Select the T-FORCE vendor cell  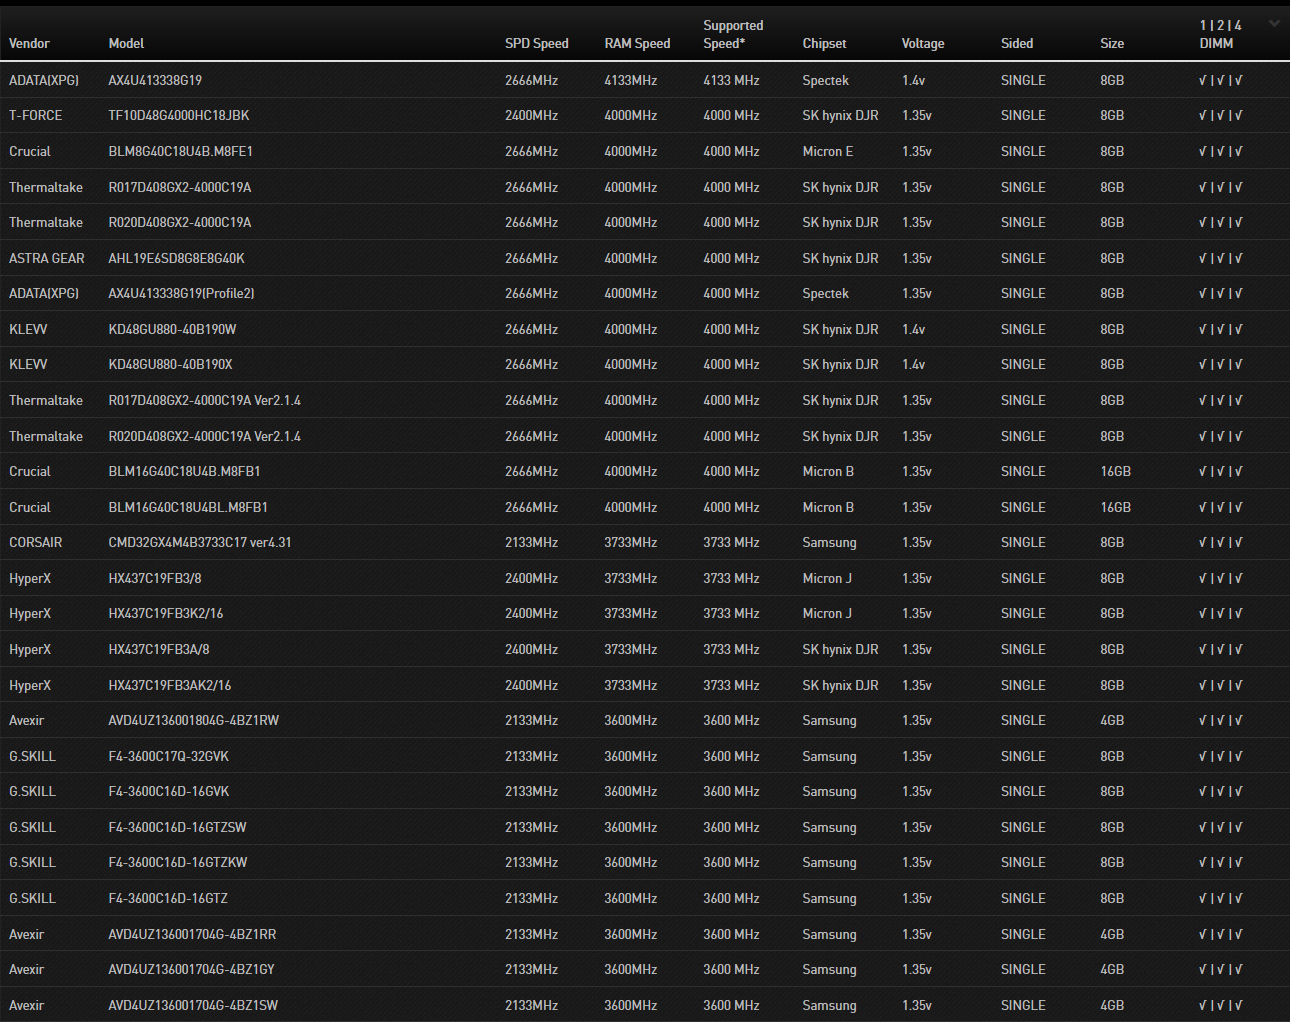point(36,115)
